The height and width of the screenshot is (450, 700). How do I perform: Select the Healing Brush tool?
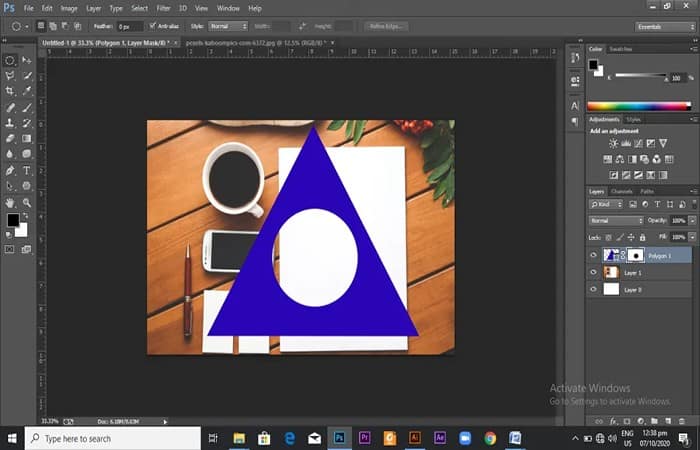pyautogui.click(x=10, y=108)
